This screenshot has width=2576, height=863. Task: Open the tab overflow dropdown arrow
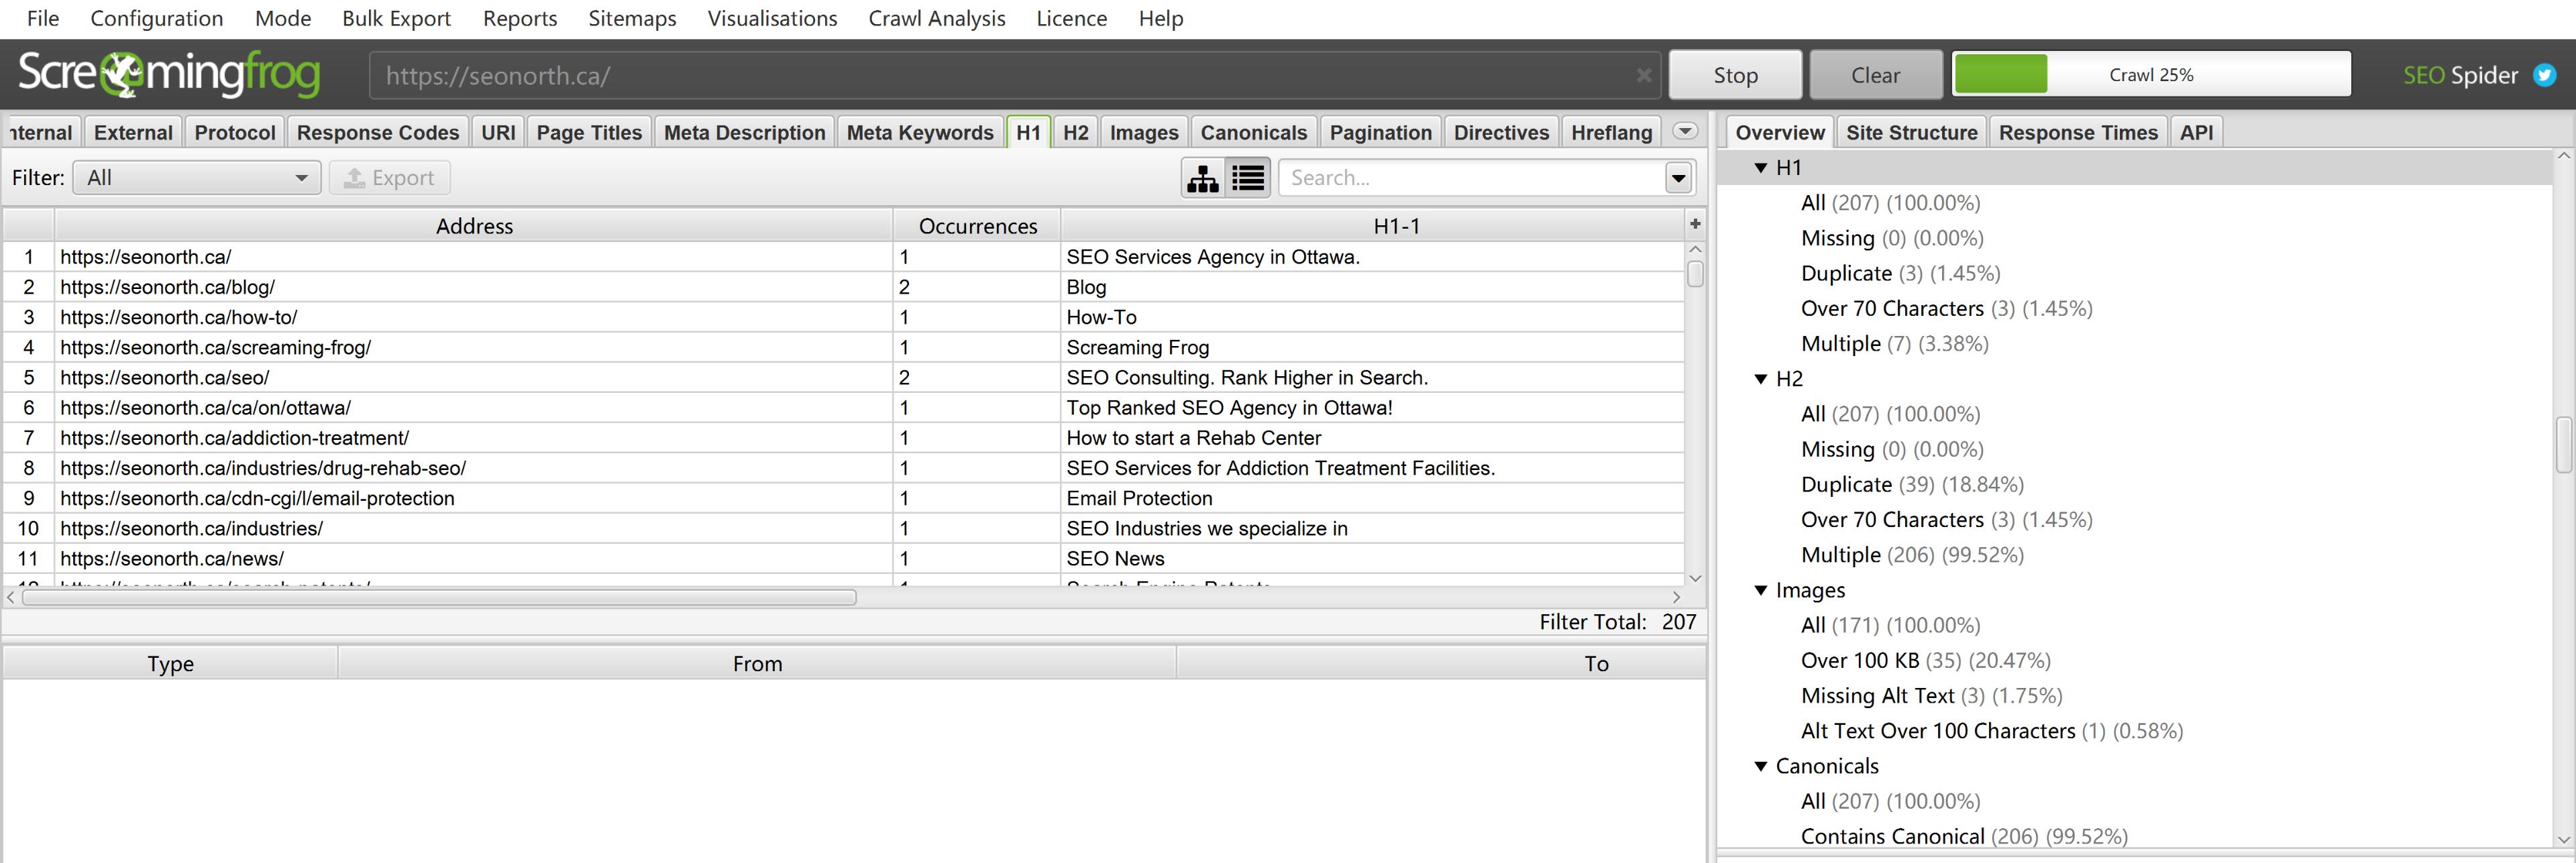pos(1685,131)
